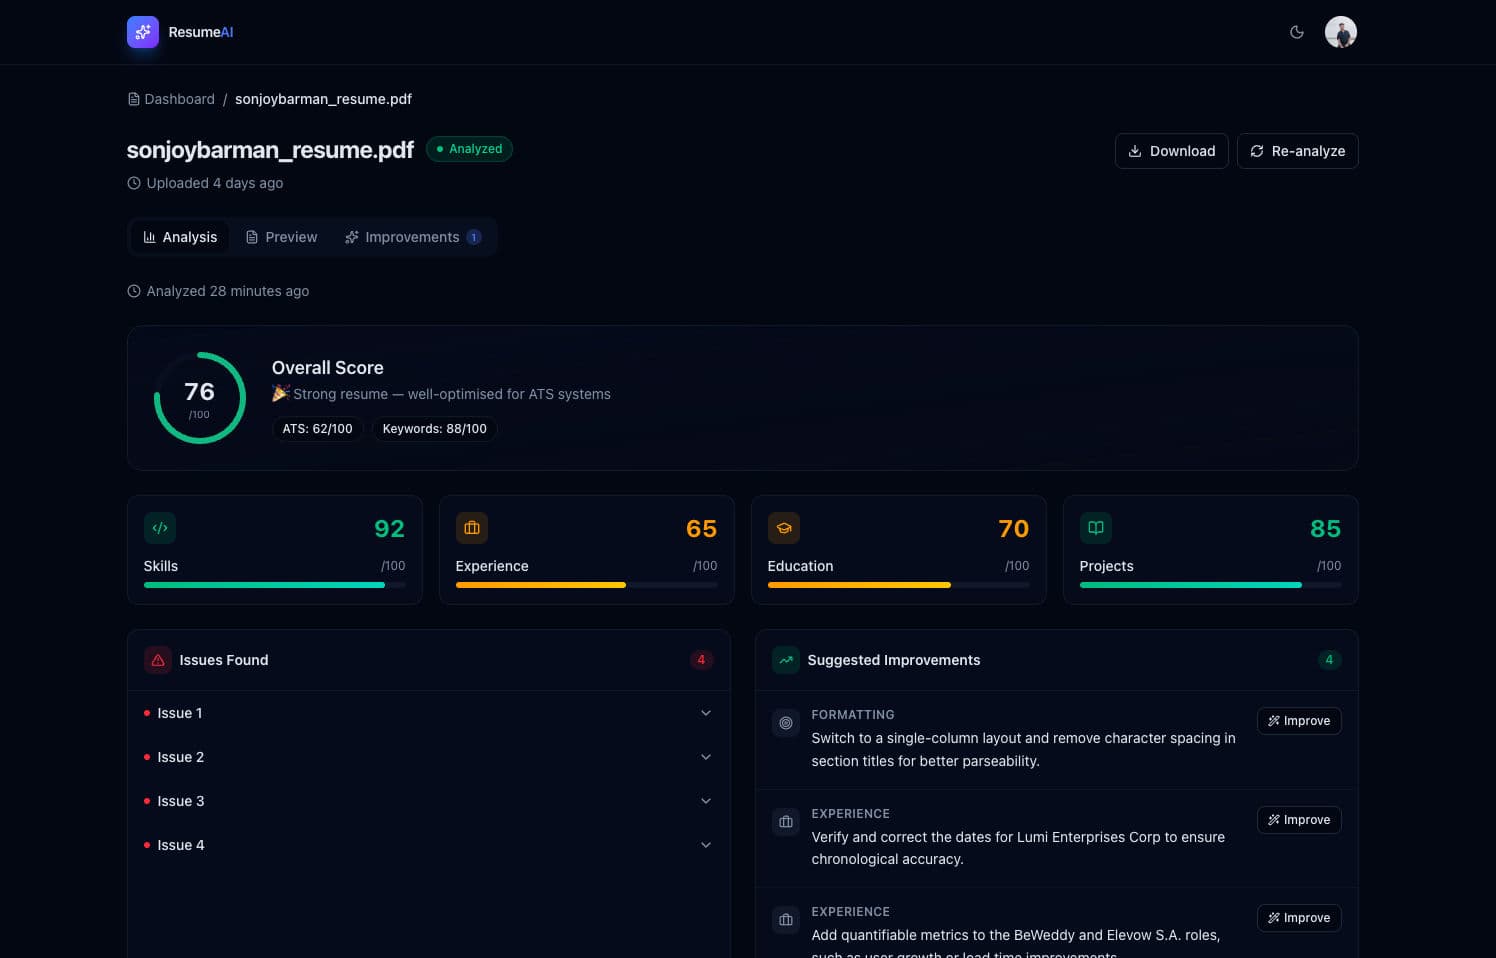Click the Re-analyze button
Screen dimensions: 1496x958
click(1297, 151)
